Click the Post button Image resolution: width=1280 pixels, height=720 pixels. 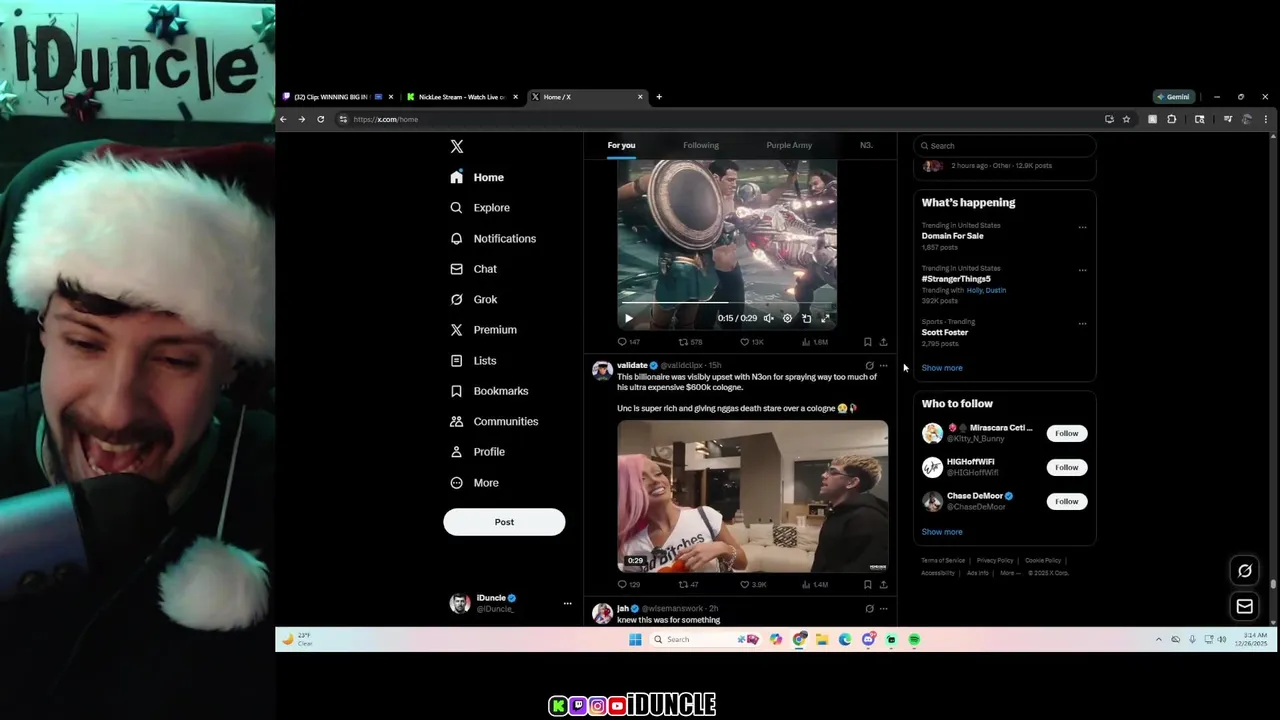click(504, 522)
